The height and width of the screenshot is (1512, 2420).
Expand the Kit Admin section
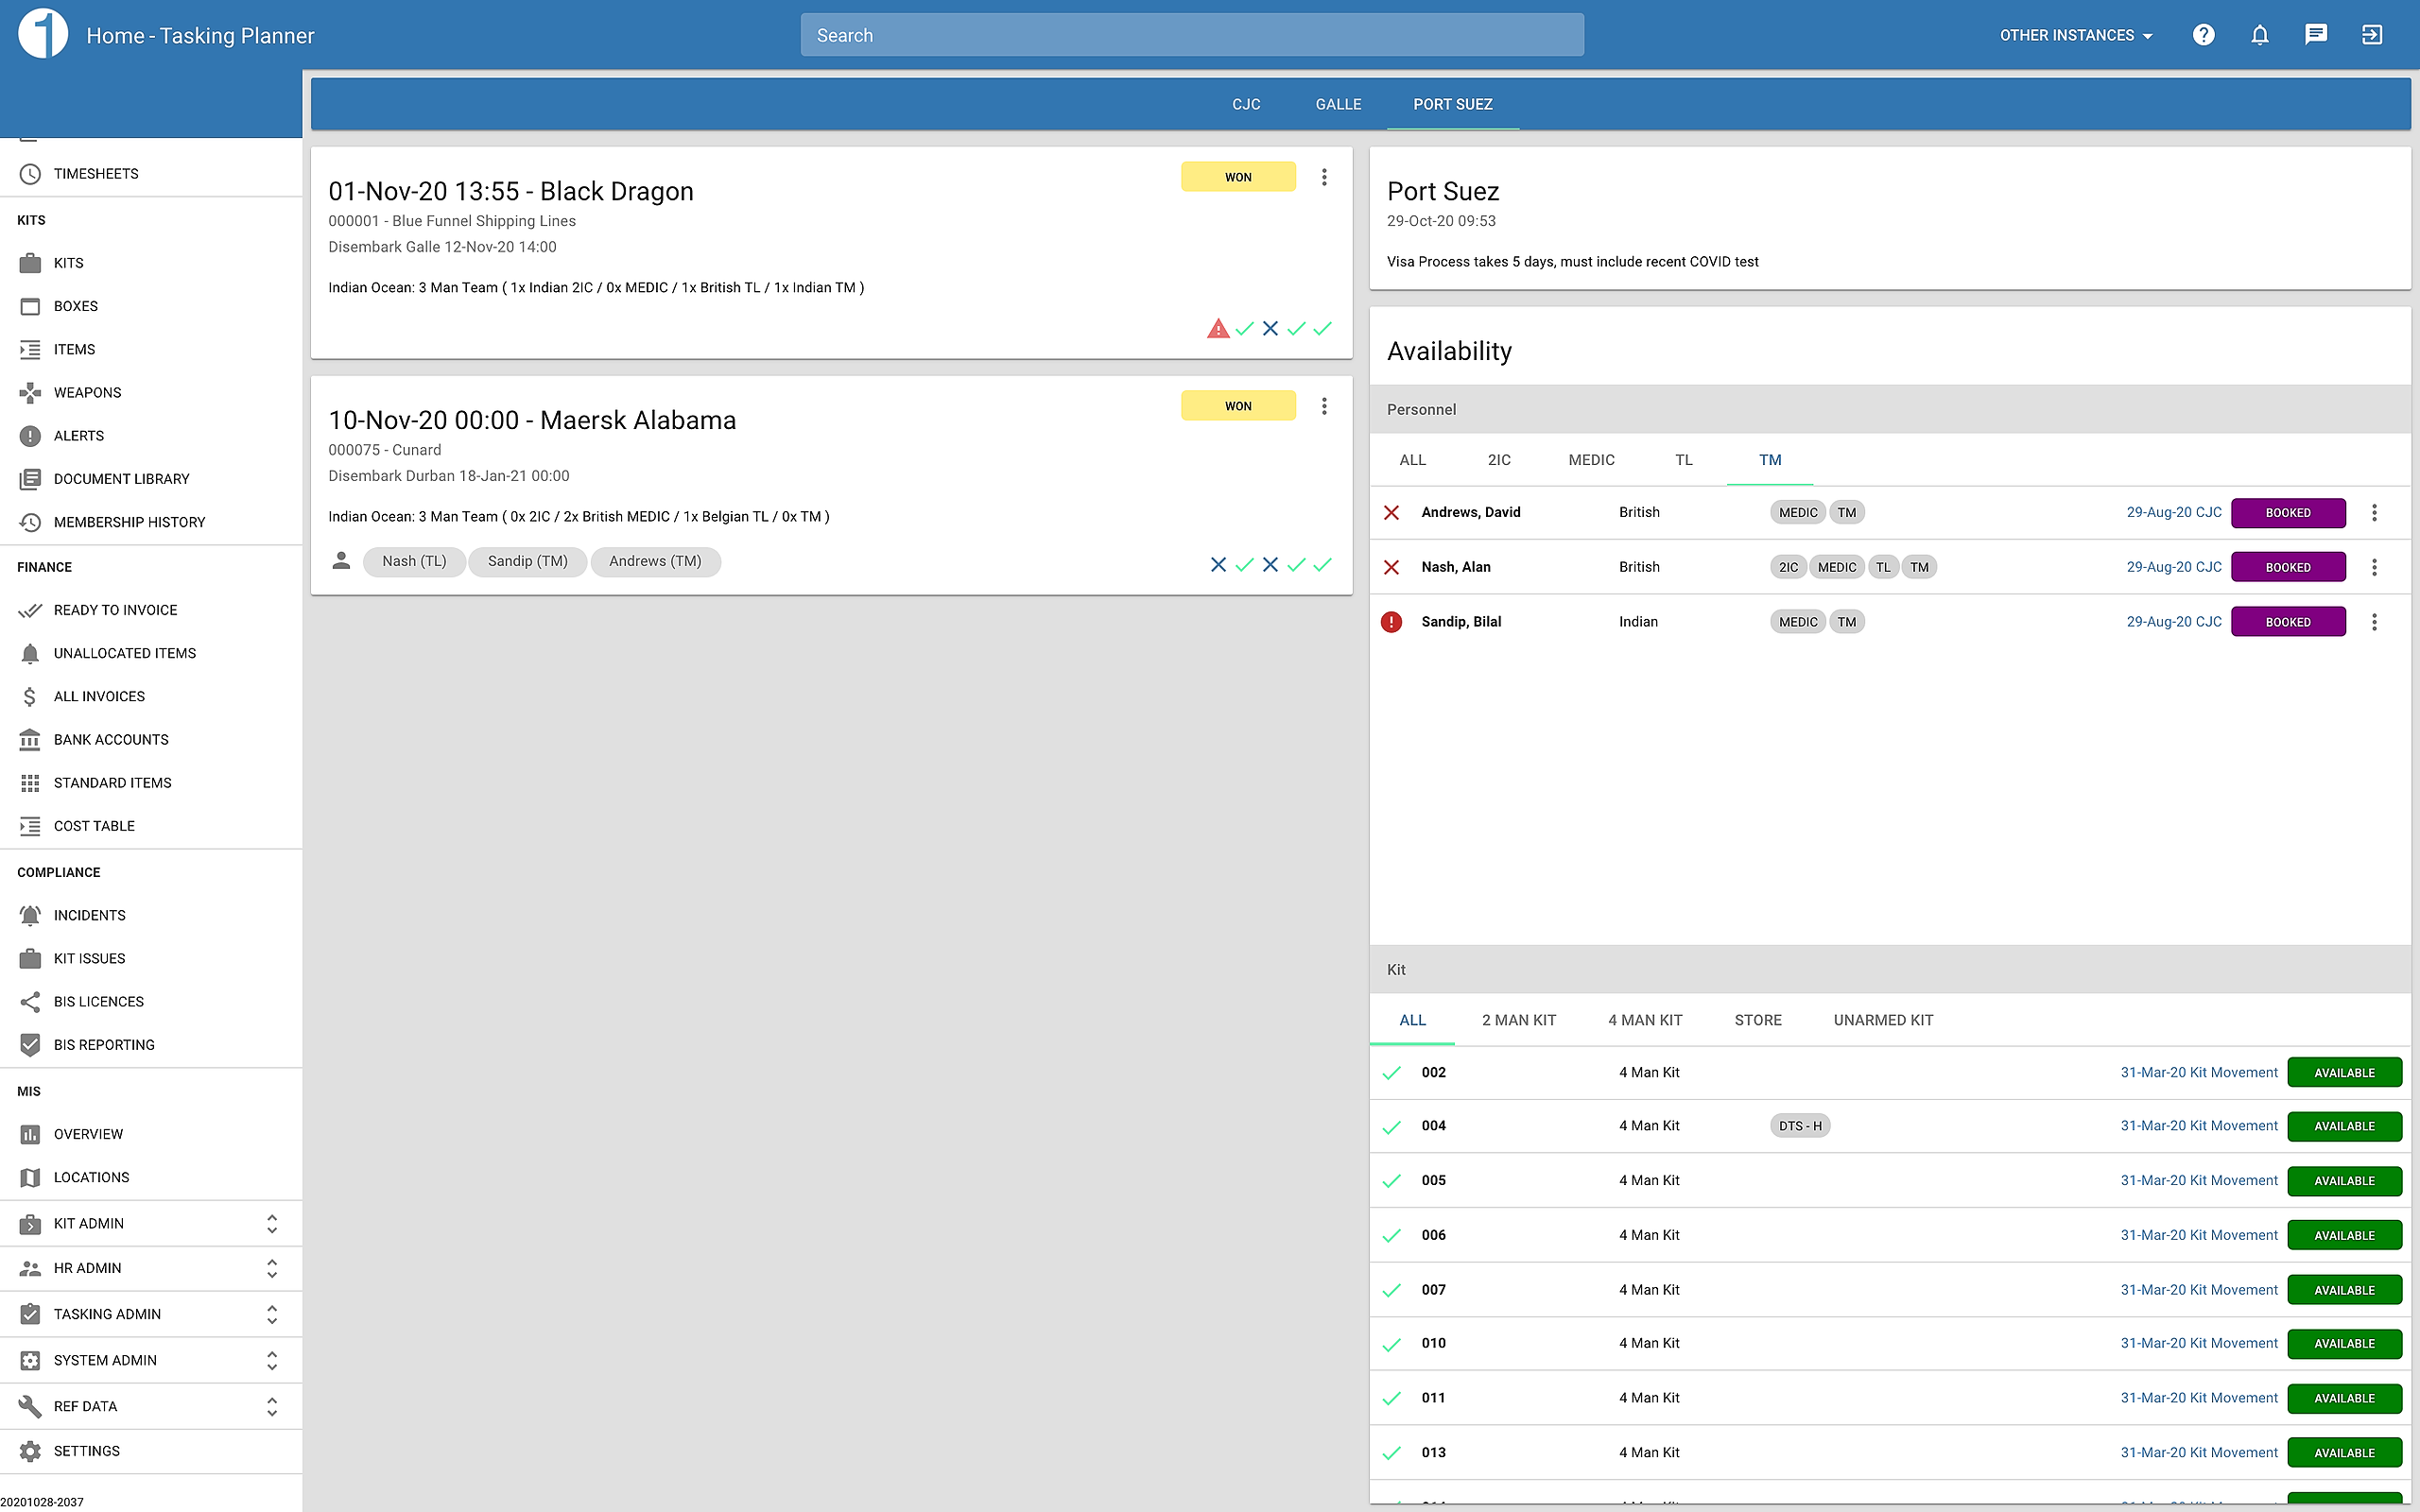click(151, 1223)
